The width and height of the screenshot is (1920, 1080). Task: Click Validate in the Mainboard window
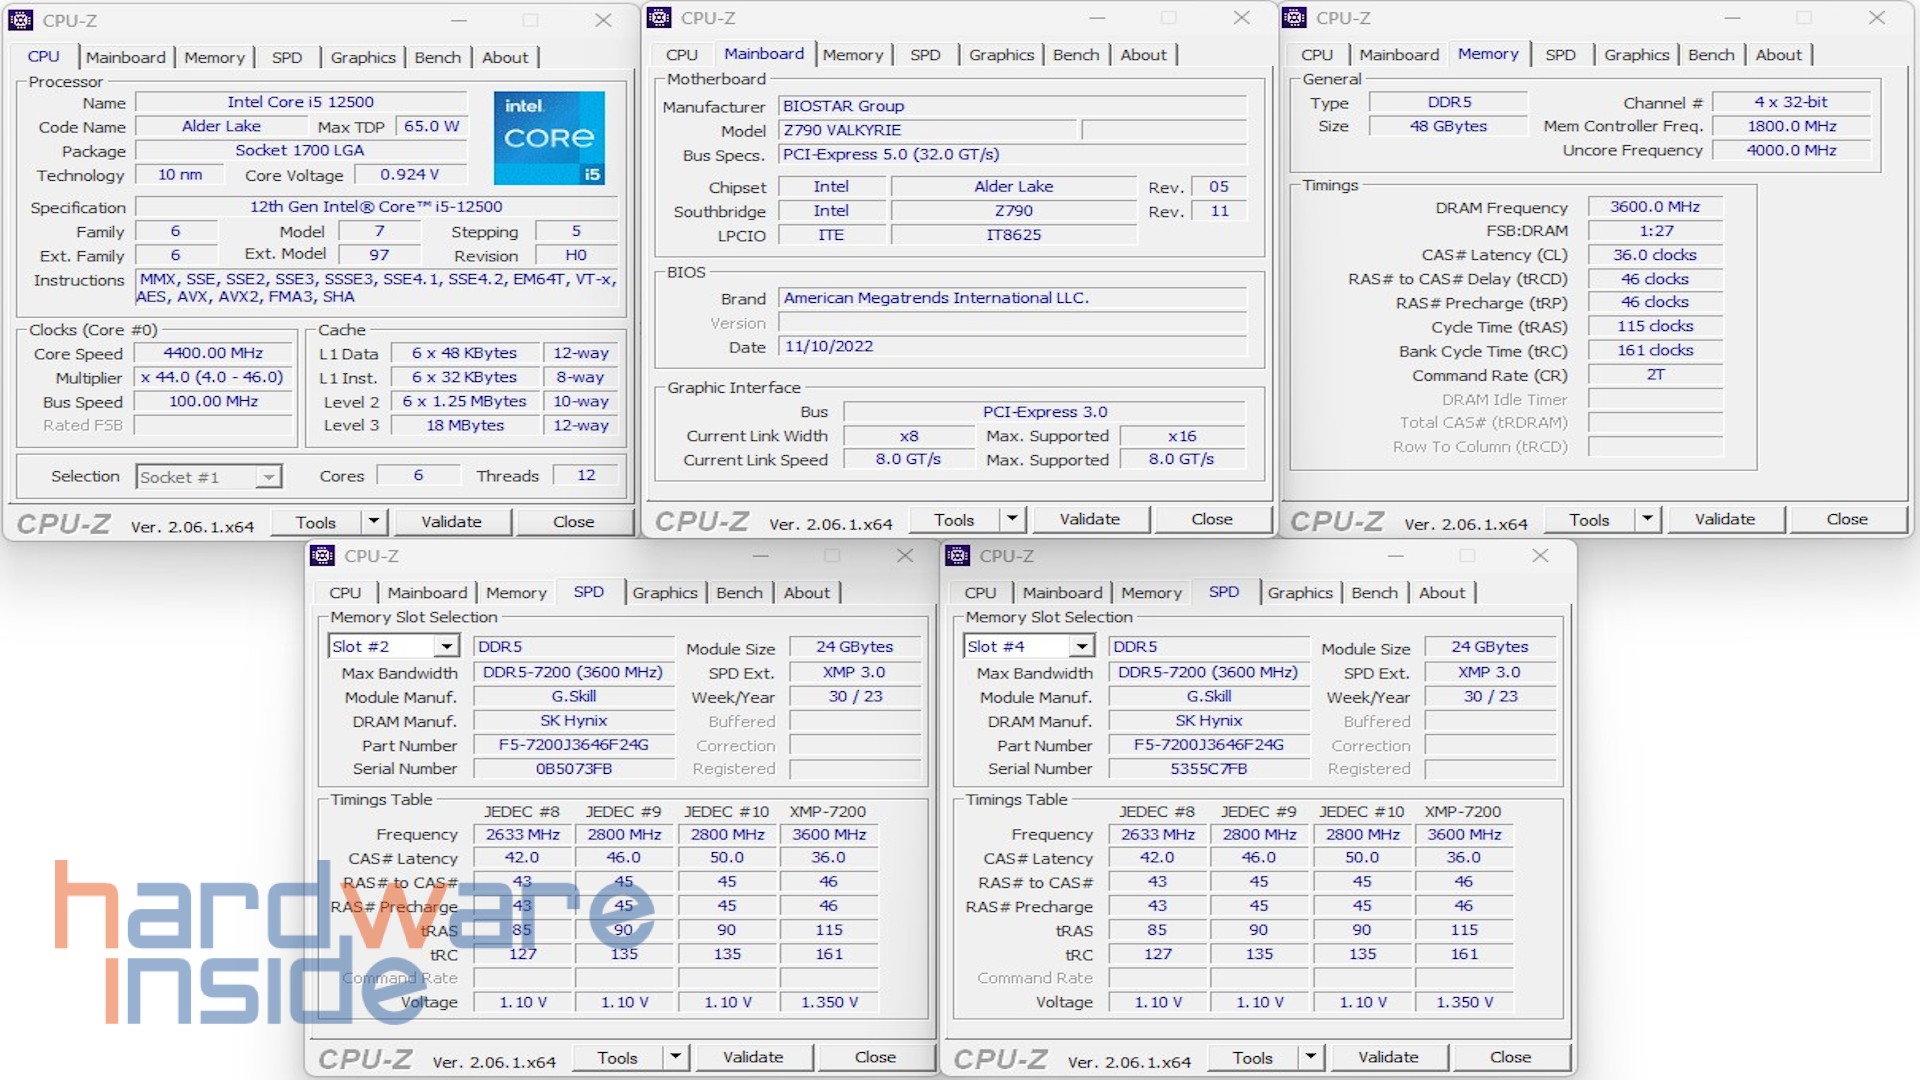coord(1090,519)
